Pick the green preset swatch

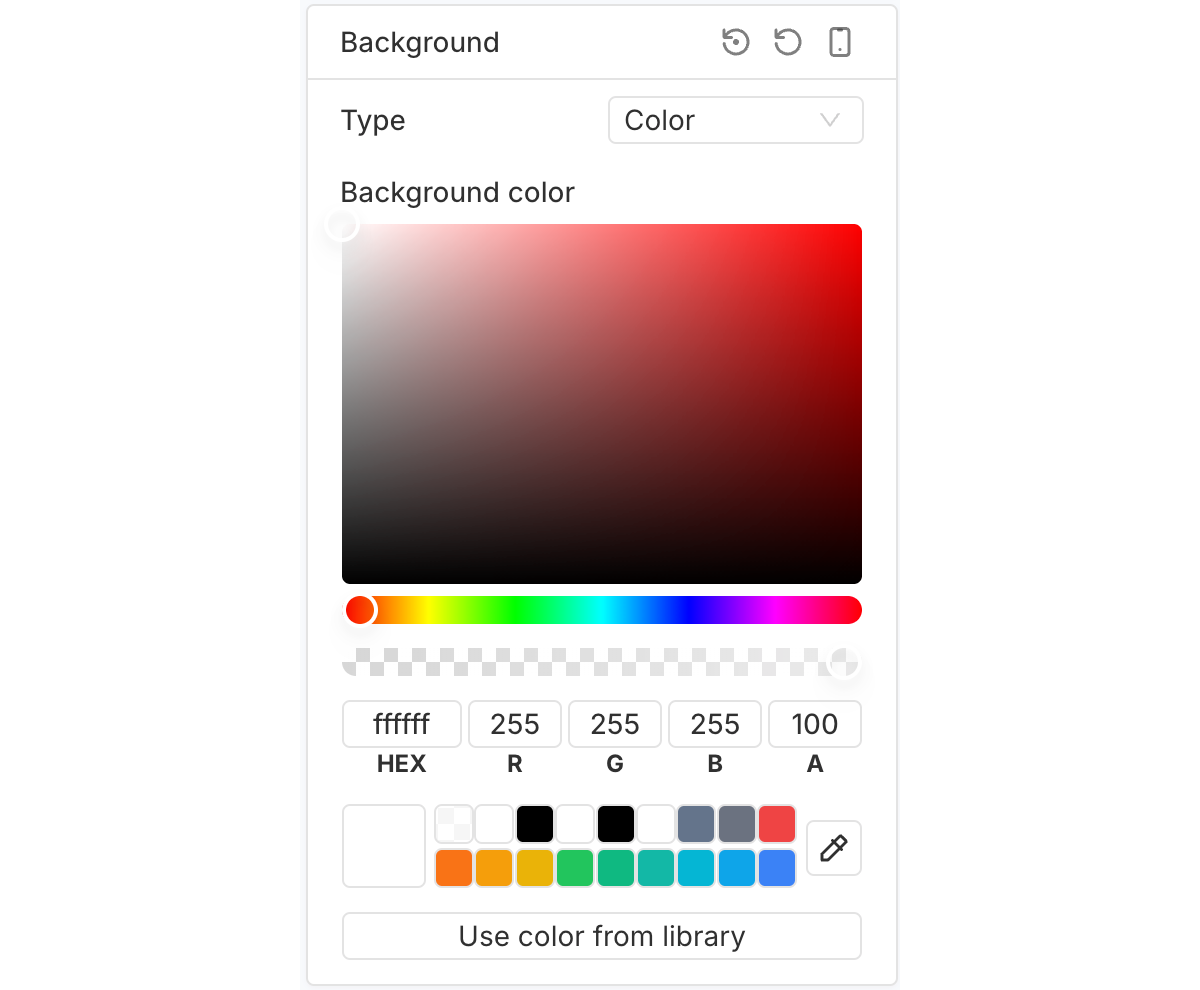(x=575, y=868)
